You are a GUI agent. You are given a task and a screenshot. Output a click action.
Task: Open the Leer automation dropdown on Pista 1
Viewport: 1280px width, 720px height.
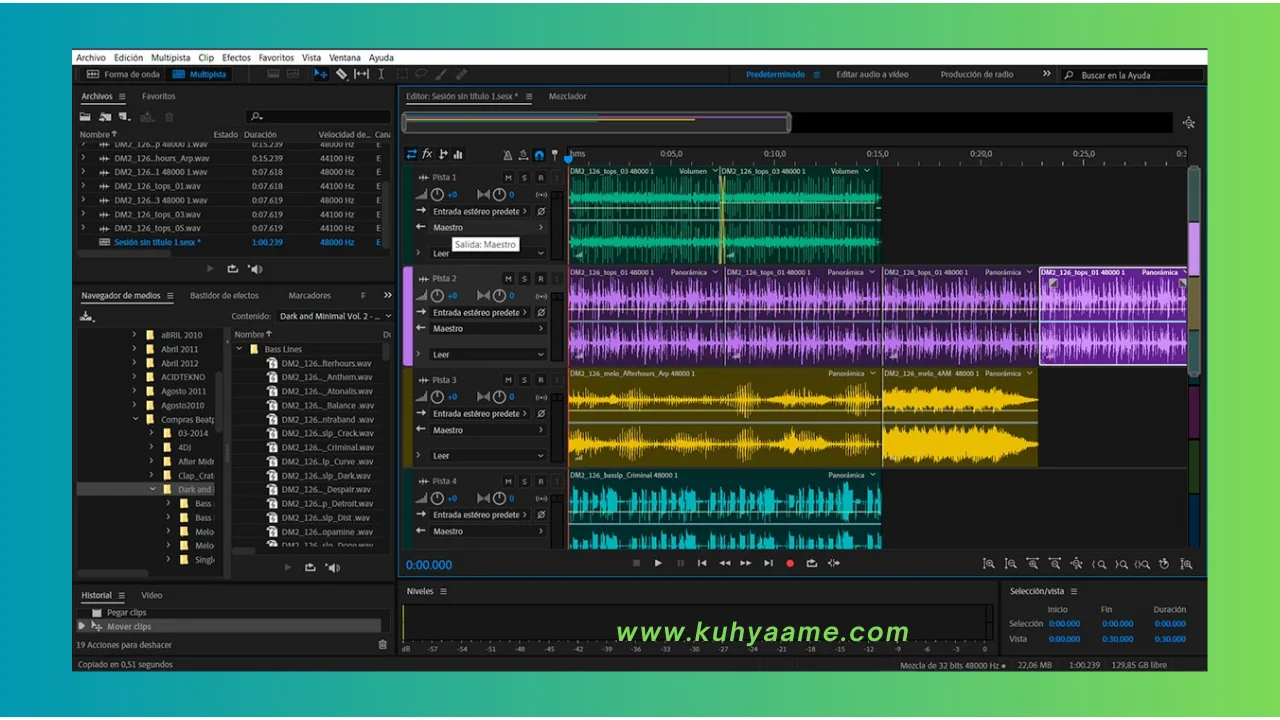coord(488,253)
